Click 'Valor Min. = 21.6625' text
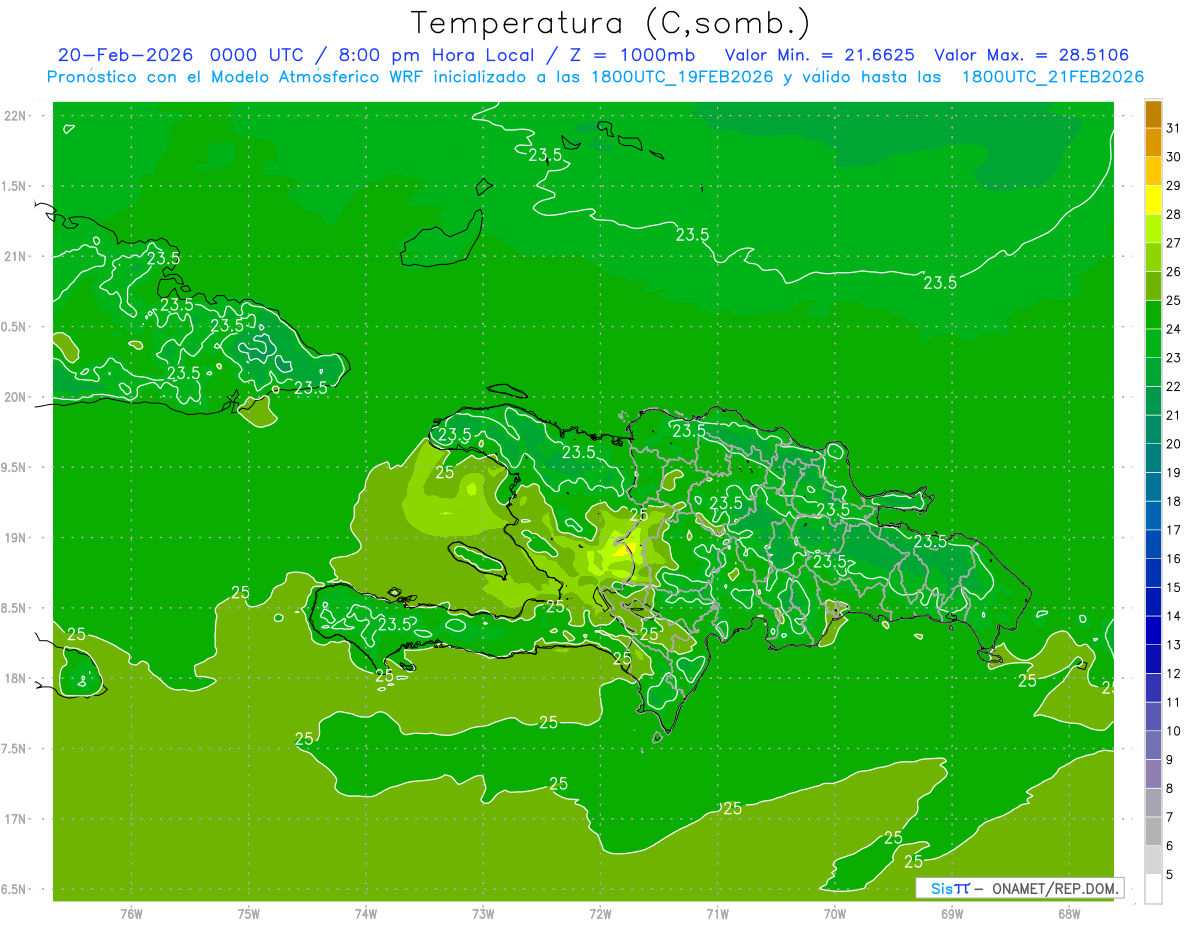Image resolution: width=1200 pixels, height=927 pixels. click(x=820, y=55)
